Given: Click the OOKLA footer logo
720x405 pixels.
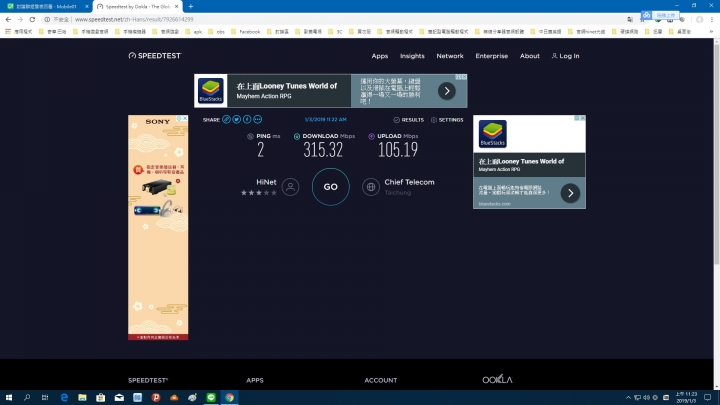Looking at the screenshot, I should tap(497, 379).
